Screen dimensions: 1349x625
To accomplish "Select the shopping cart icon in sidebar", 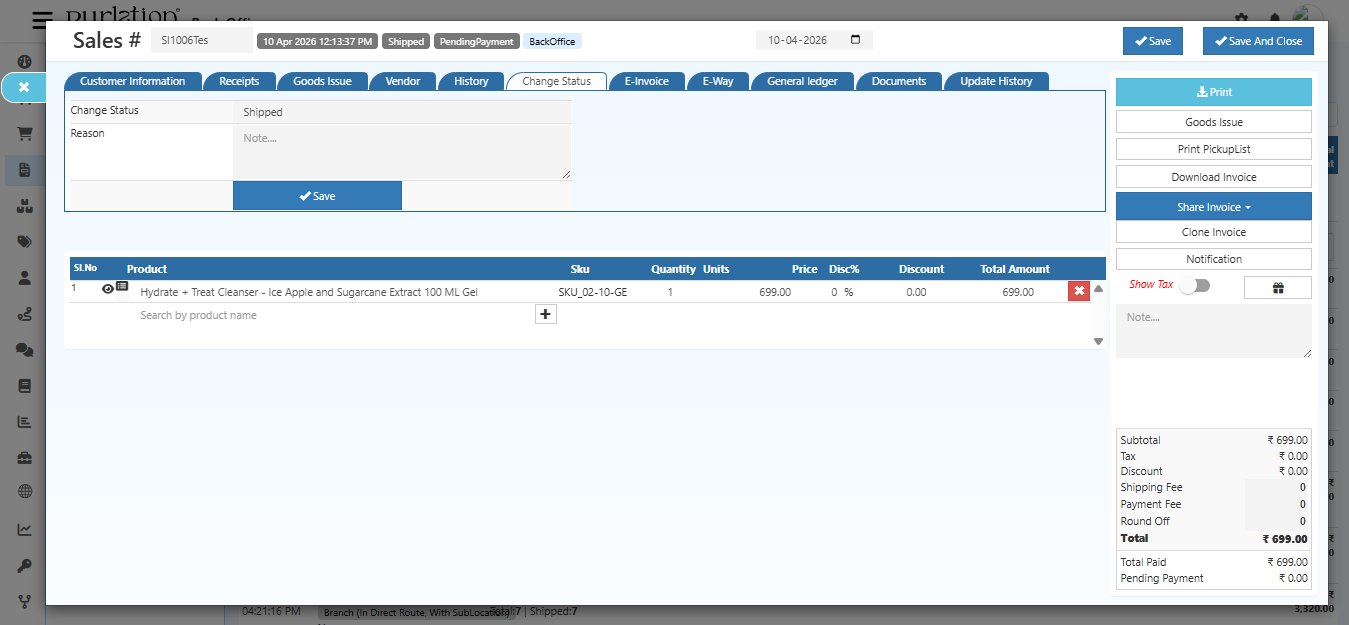I will pos(23,133).
